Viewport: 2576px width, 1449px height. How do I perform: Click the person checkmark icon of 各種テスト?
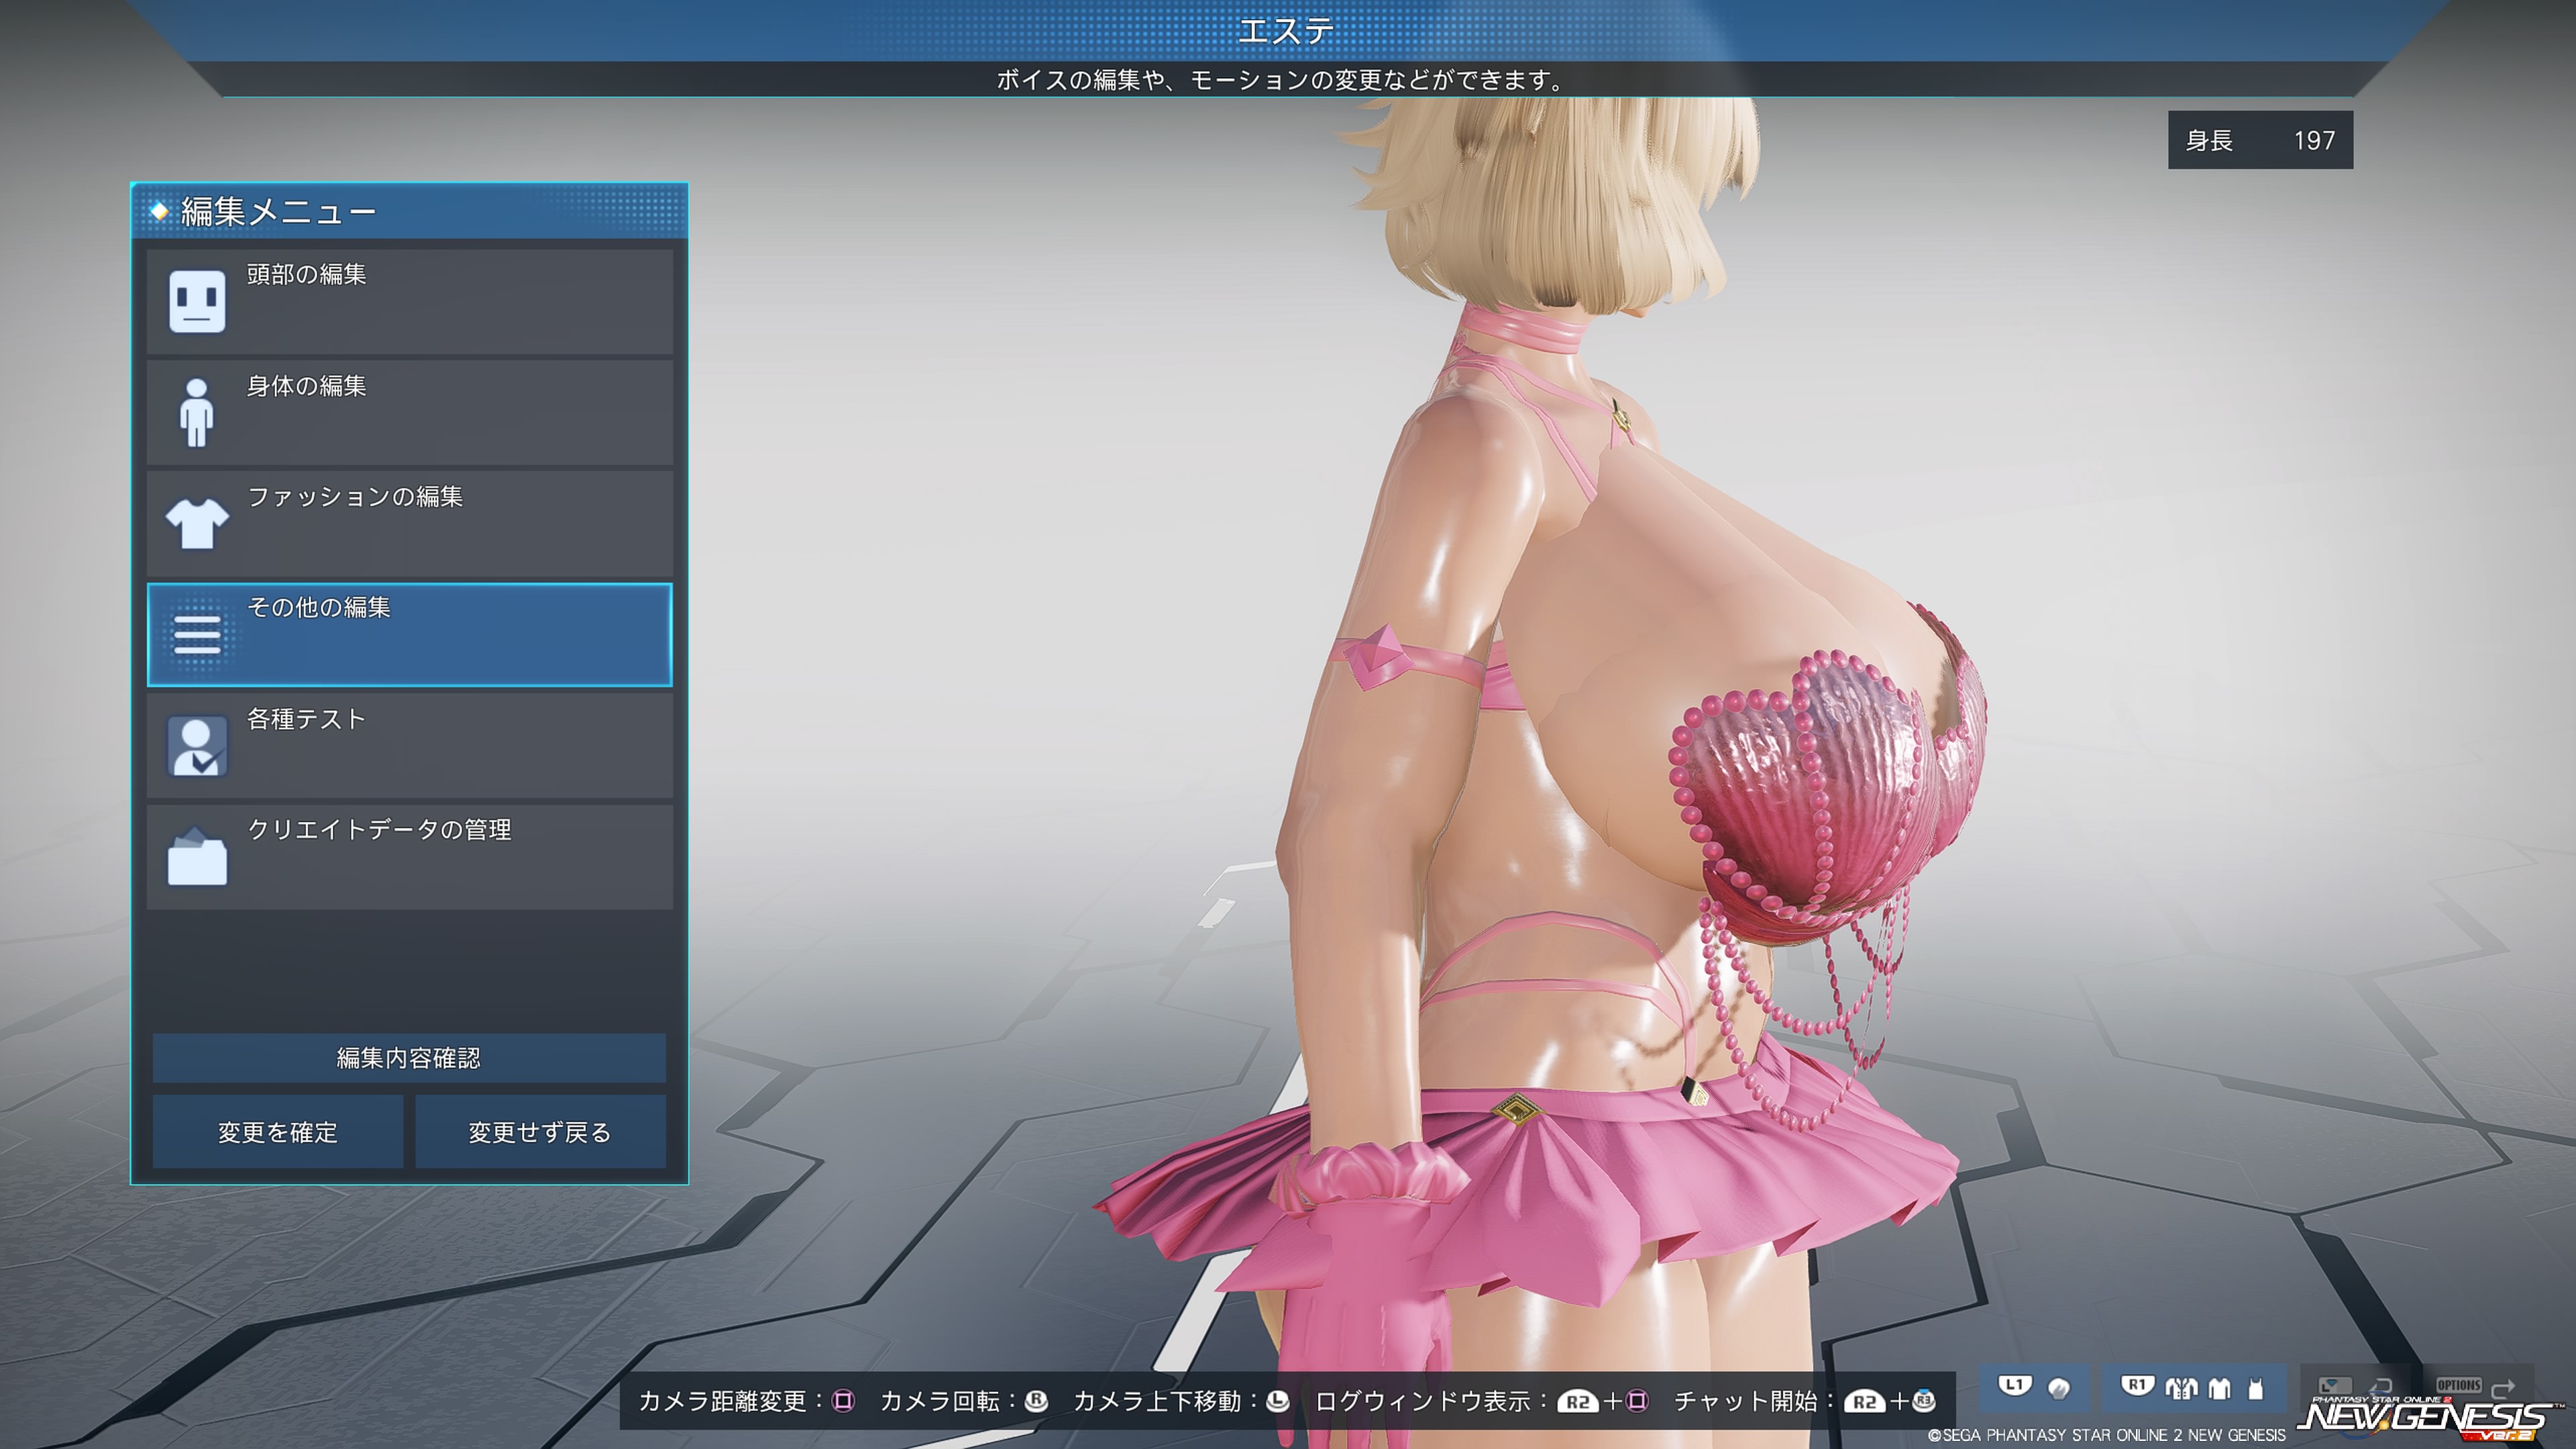pyautogui.click(x=197, y=746)
